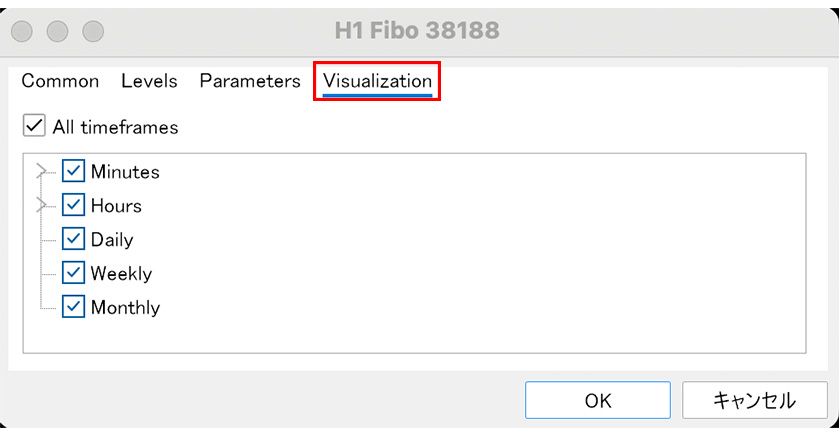Toggle the Weekly timeframe checkbox
The image size is (840, 436).
pyautogui.click(x=73, y=273)
